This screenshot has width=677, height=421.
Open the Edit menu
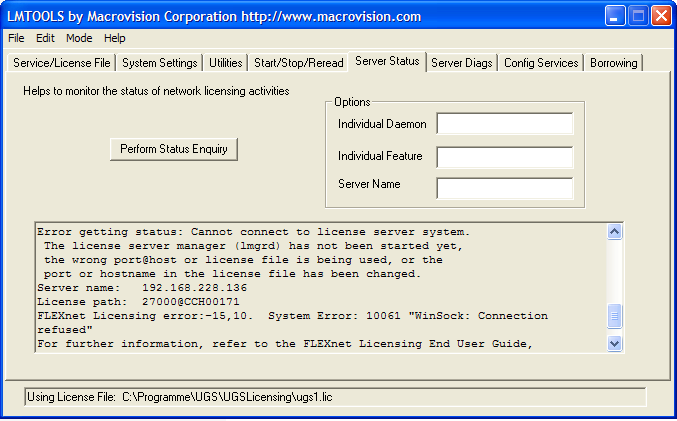point(45,38)
